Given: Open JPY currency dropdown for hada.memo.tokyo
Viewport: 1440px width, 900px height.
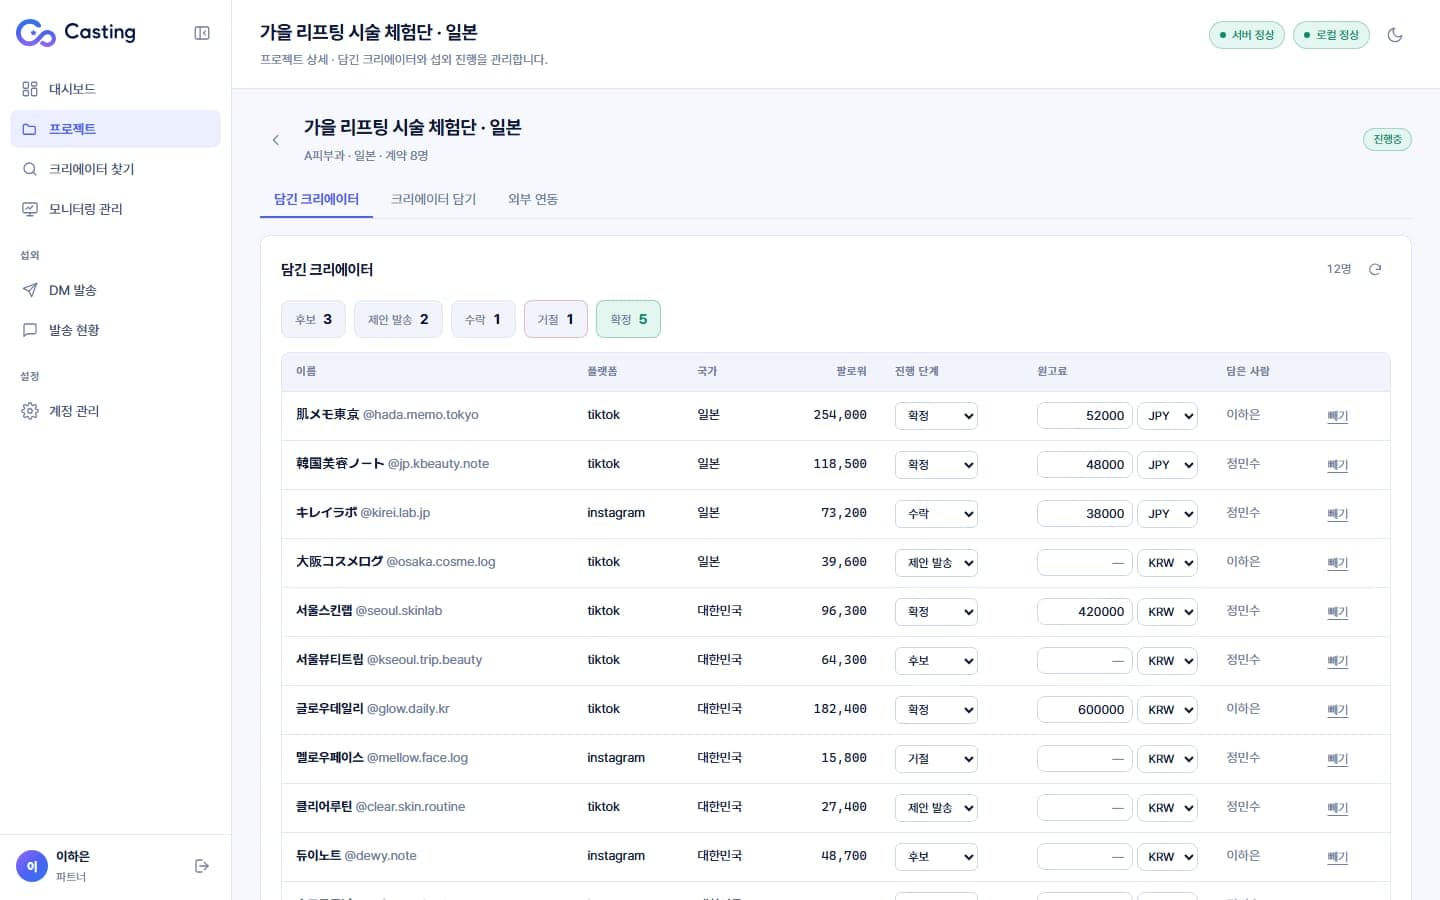Looking at the screenshot, I should click(1167, 416).
